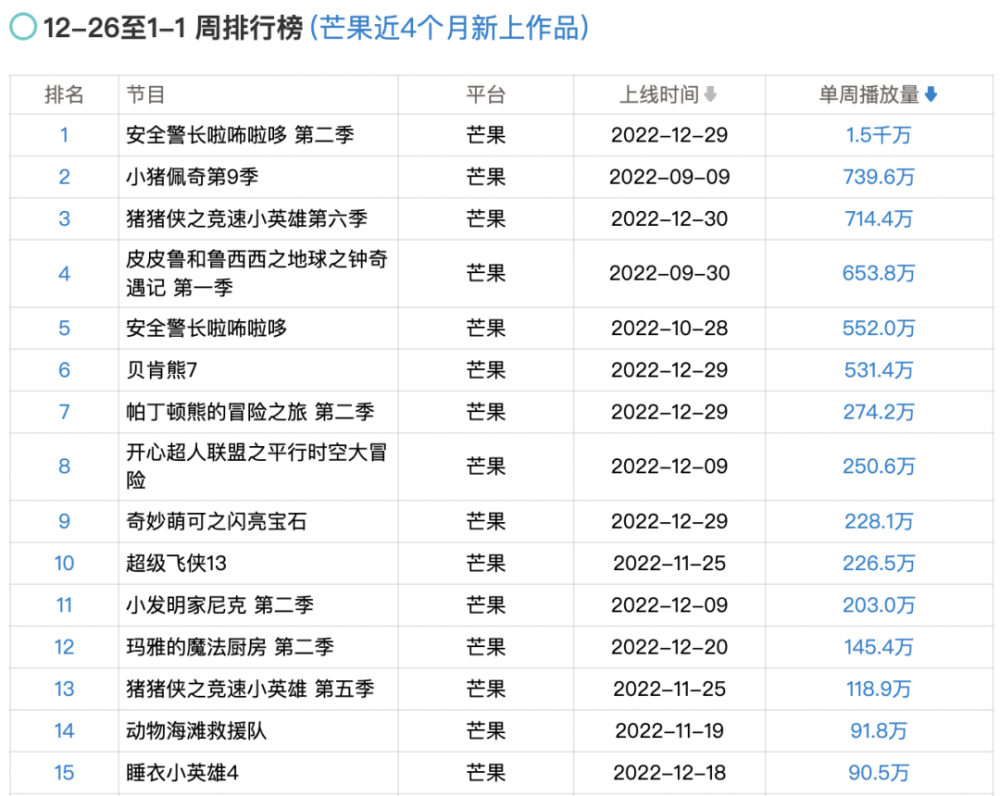Click 芒果 platform in 睡衣小英雄4 row
The height and width of the screenshot is (796, 1000).
point(485,773)
